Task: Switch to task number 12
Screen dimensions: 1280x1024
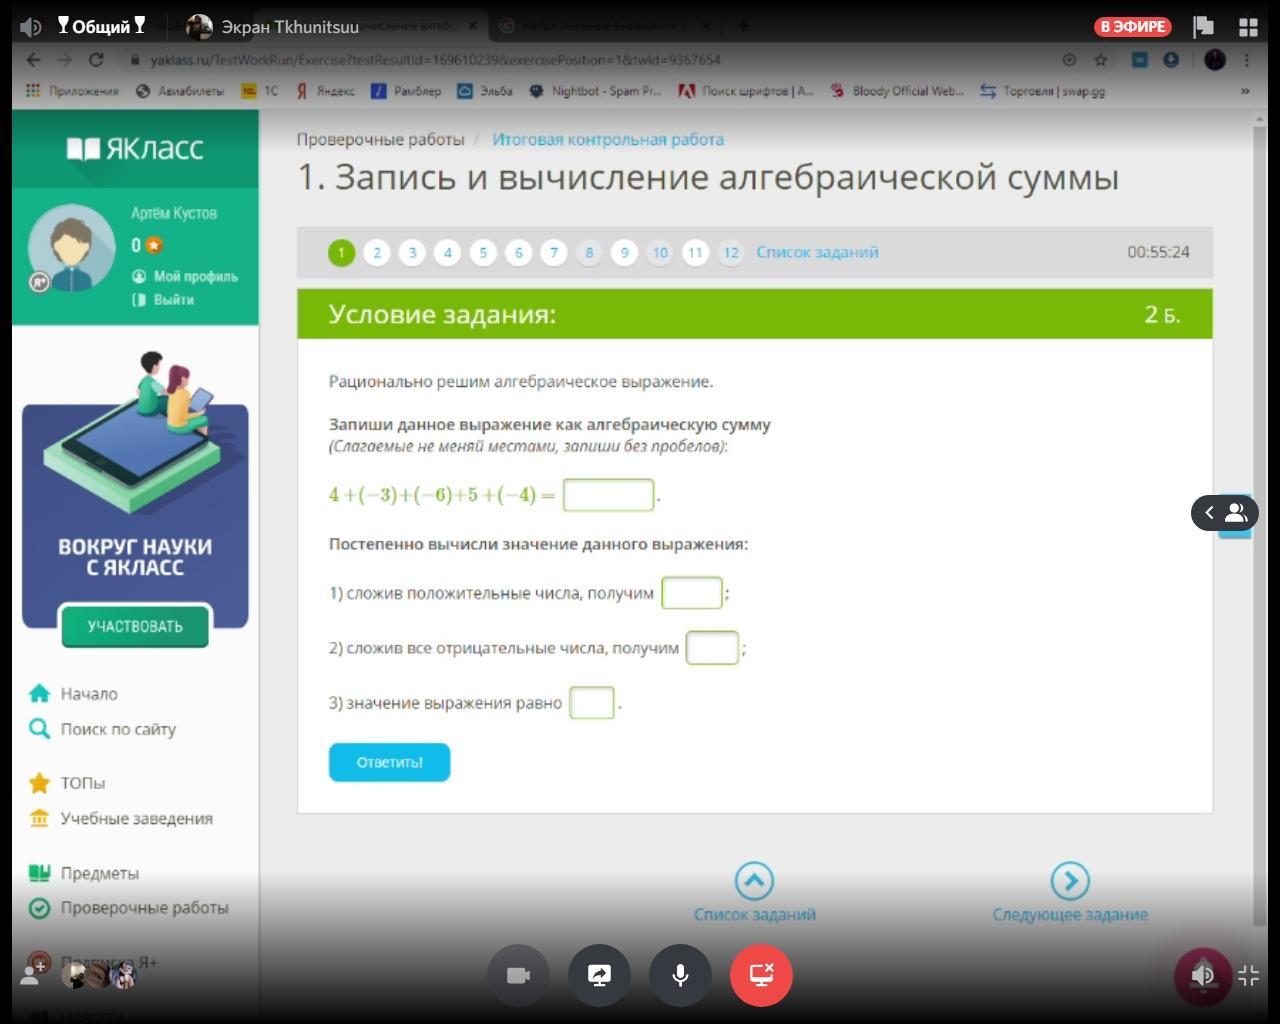Action: coord(731,253)
